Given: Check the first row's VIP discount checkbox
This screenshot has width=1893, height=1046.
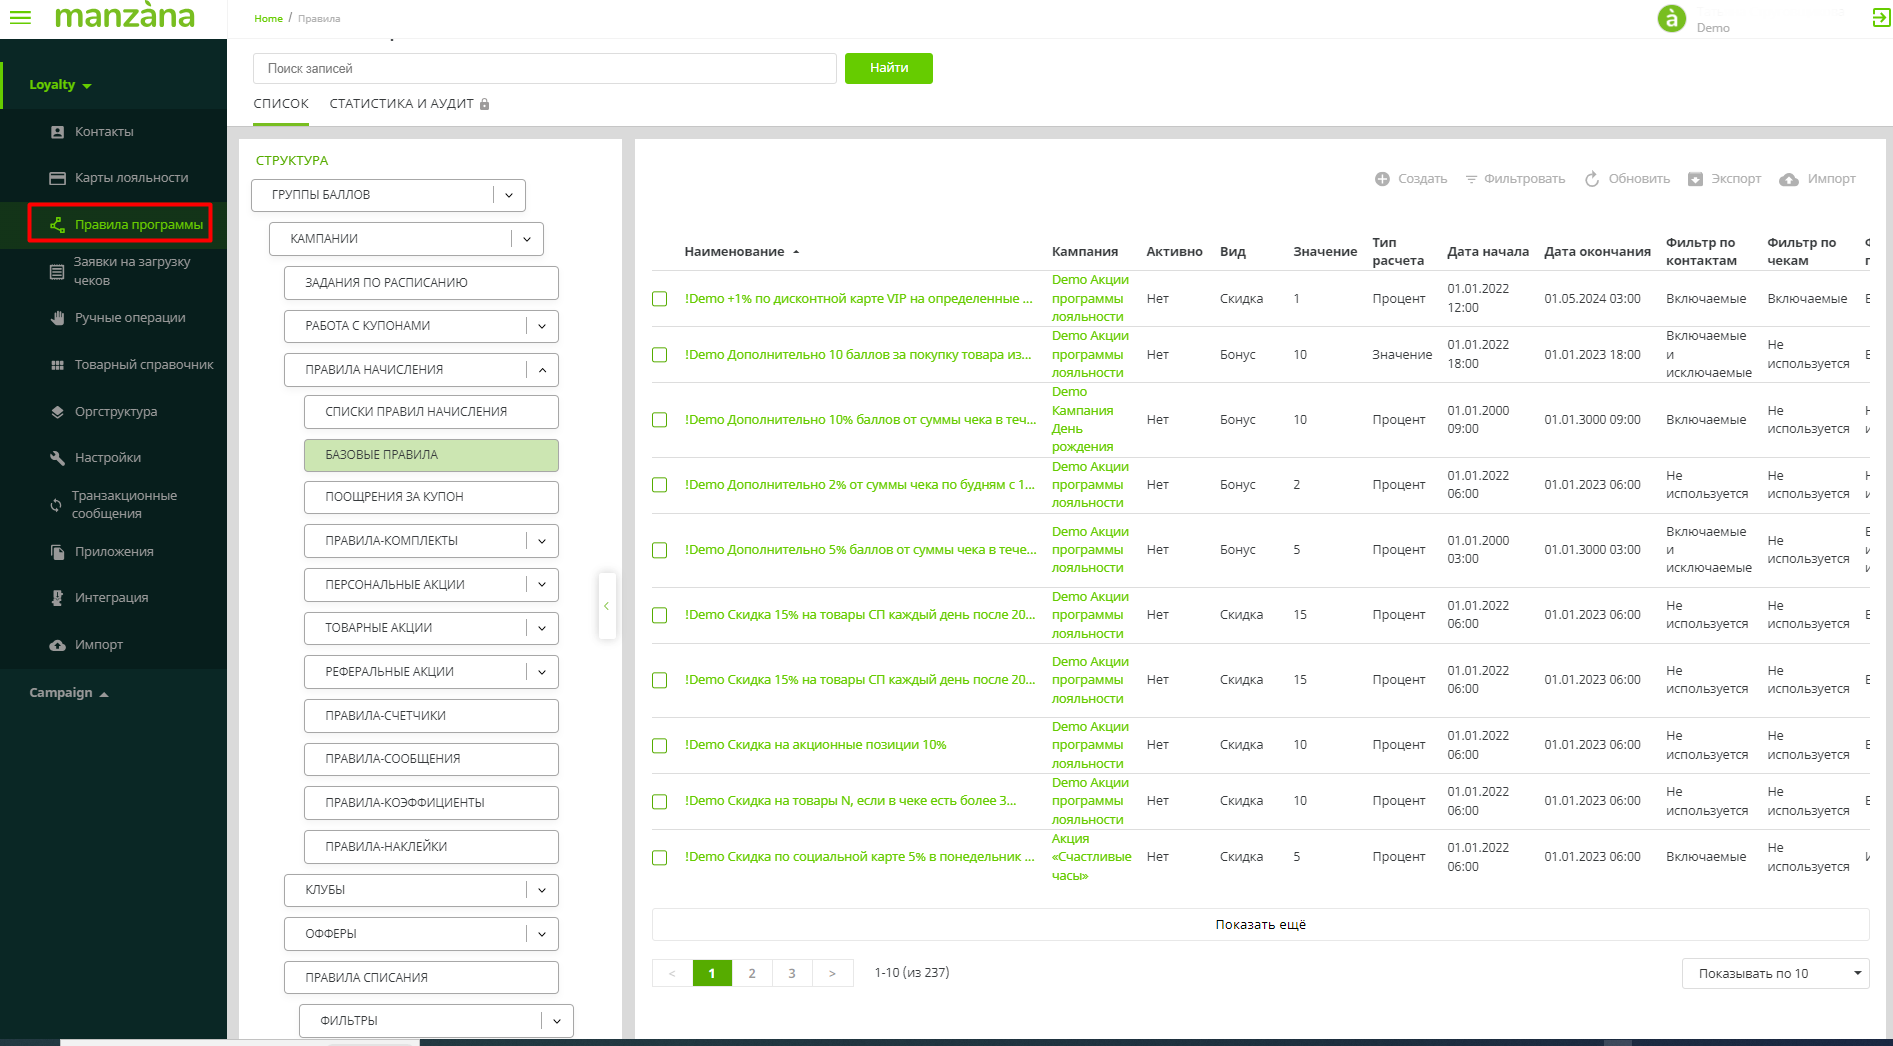Looking at the screenshot, I should pyautogui.click(x=660, y=299).
